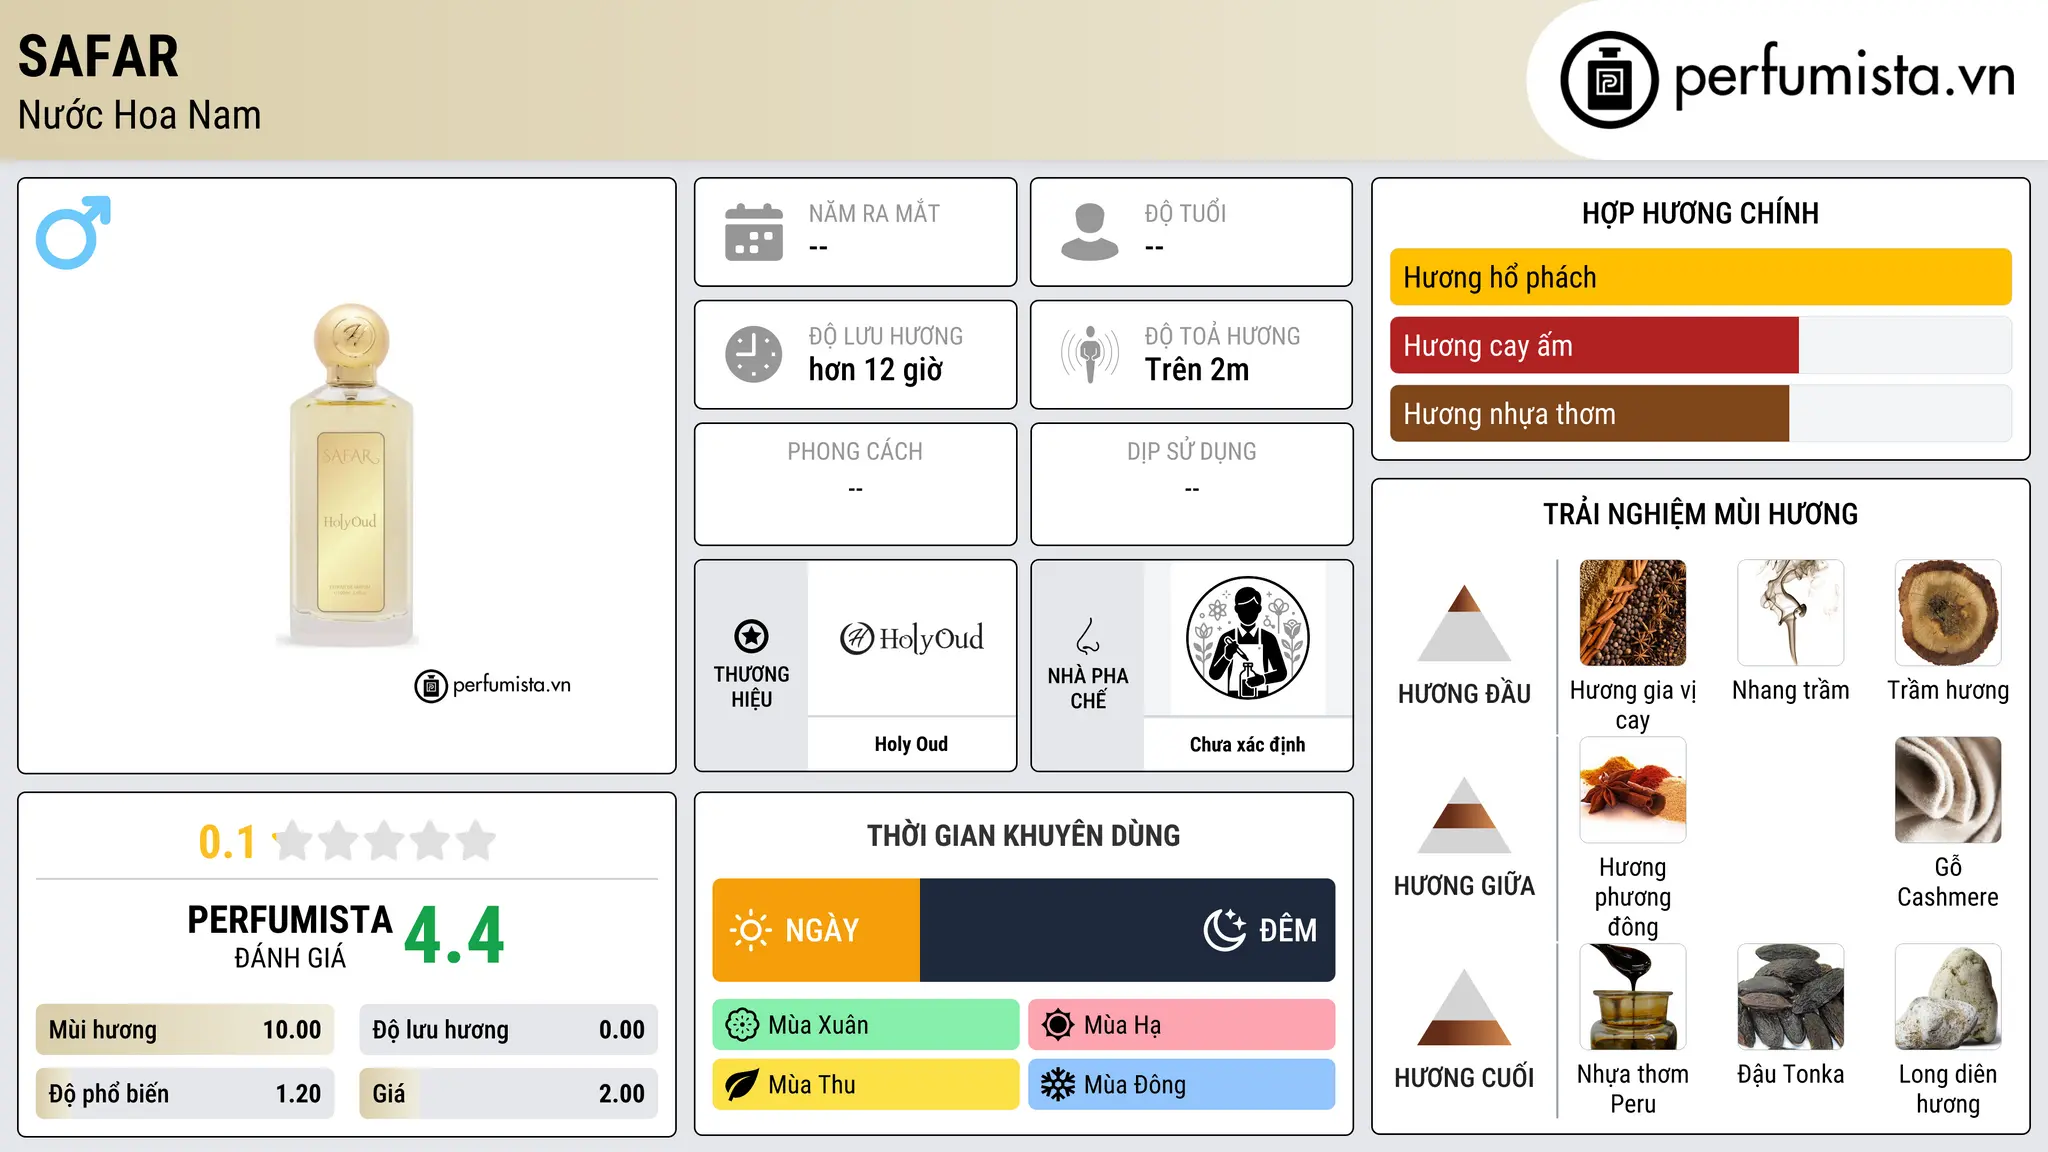This screenshot has height=1152, width=2048.
Task: Click the pink Mùa Hạ season tile
Action: 1182,1025
